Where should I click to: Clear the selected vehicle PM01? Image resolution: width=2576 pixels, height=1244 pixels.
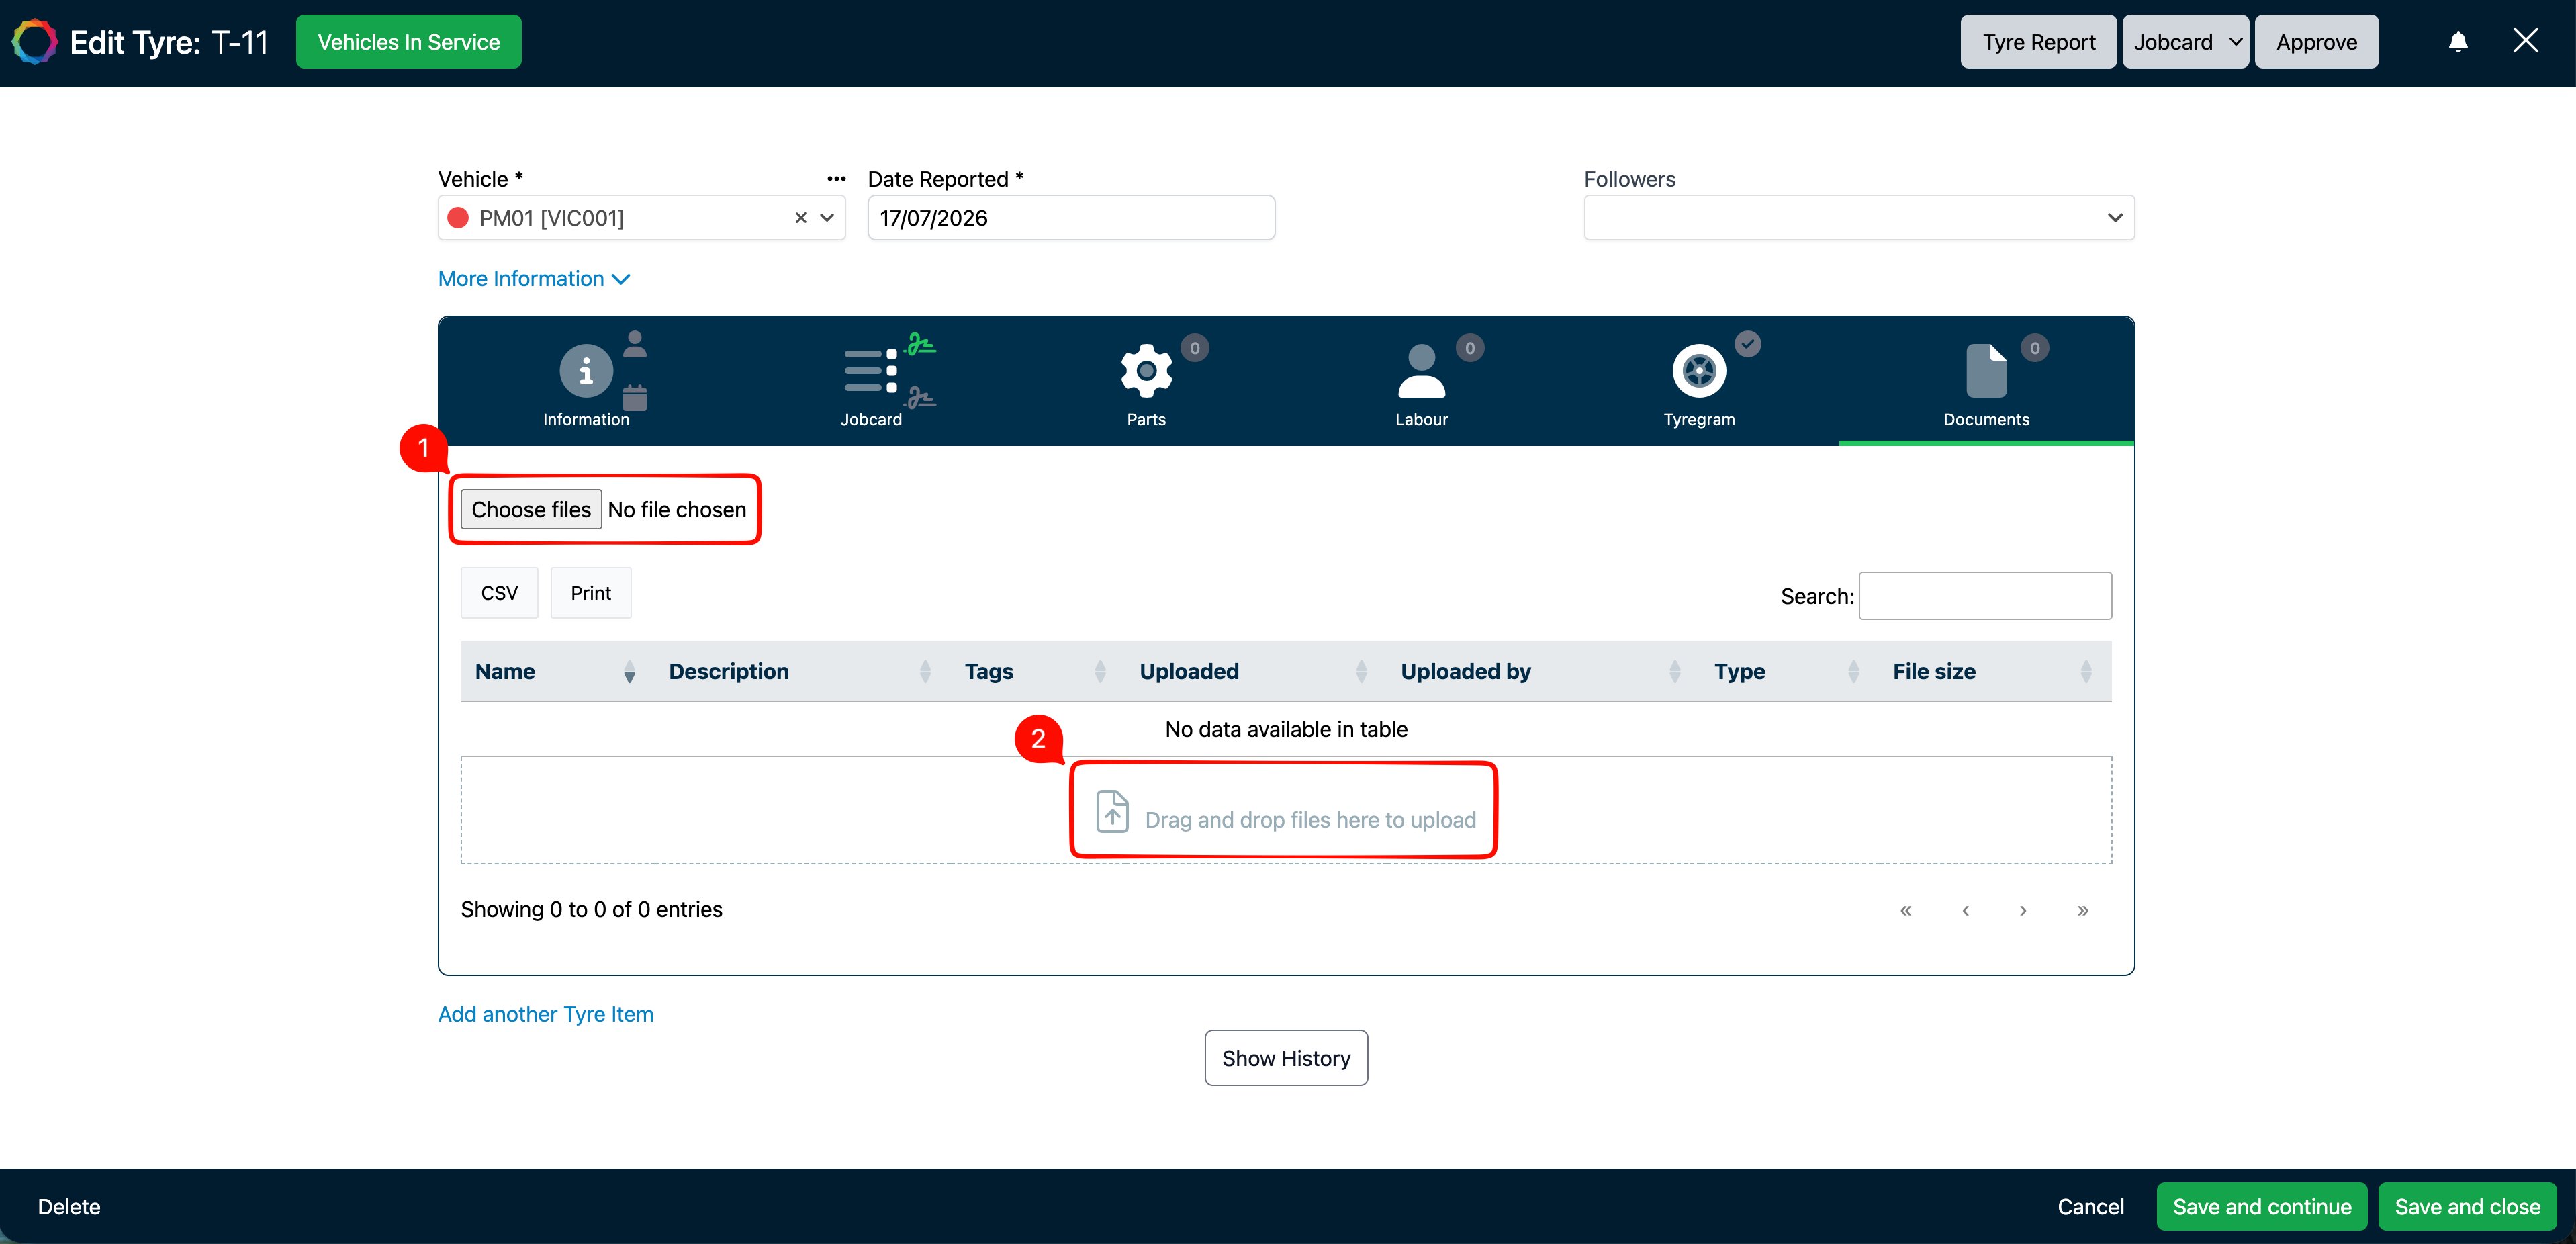800,218
